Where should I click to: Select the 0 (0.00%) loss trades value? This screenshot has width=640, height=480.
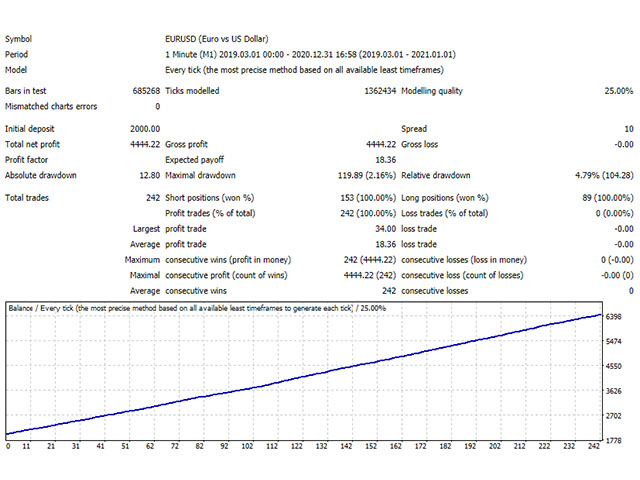click(x=614, y=213)
